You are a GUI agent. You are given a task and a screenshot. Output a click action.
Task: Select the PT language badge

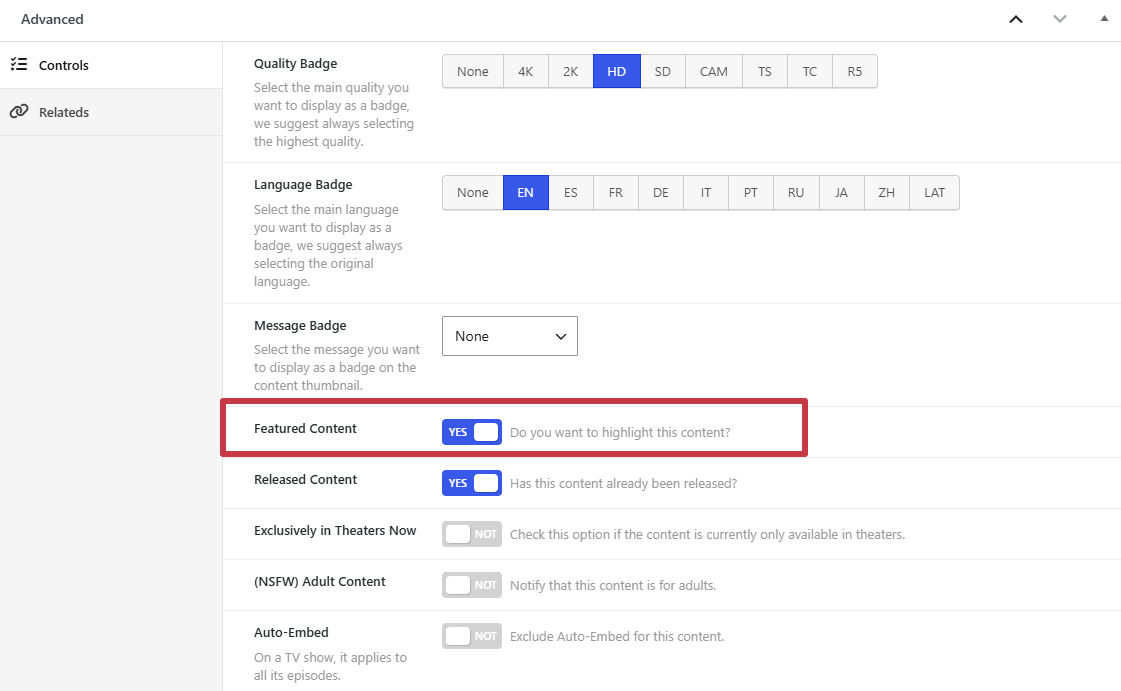751,193
